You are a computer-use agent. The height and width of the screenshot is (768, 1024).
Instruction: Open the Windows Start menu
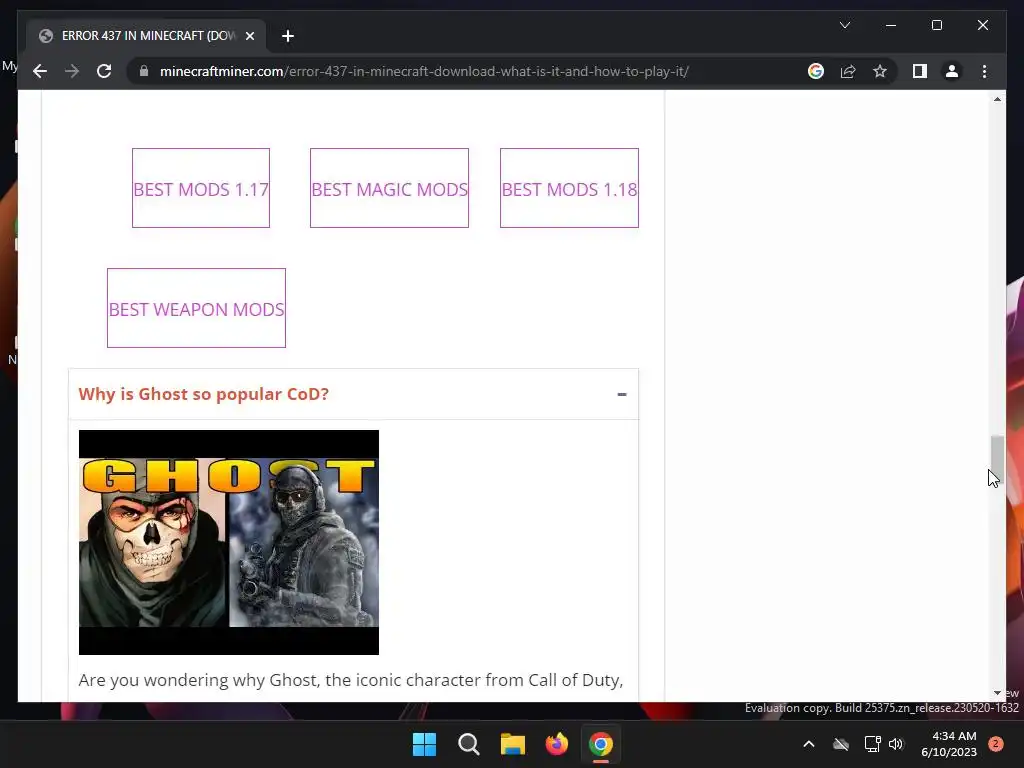tap(424, 744)
